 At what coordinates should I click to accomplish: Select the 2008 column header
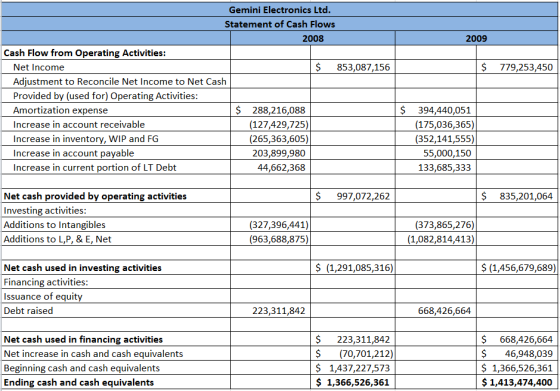(313, 39)
